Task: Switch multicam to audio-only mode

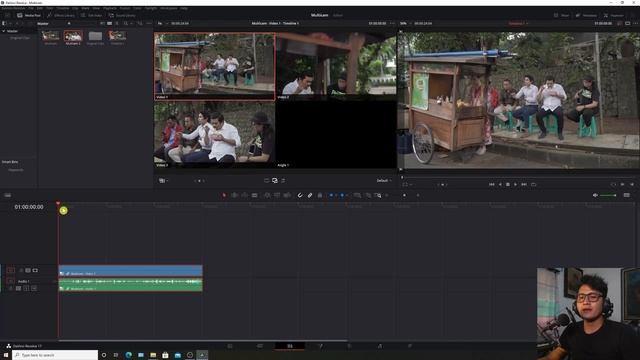Action: [283, 180]
